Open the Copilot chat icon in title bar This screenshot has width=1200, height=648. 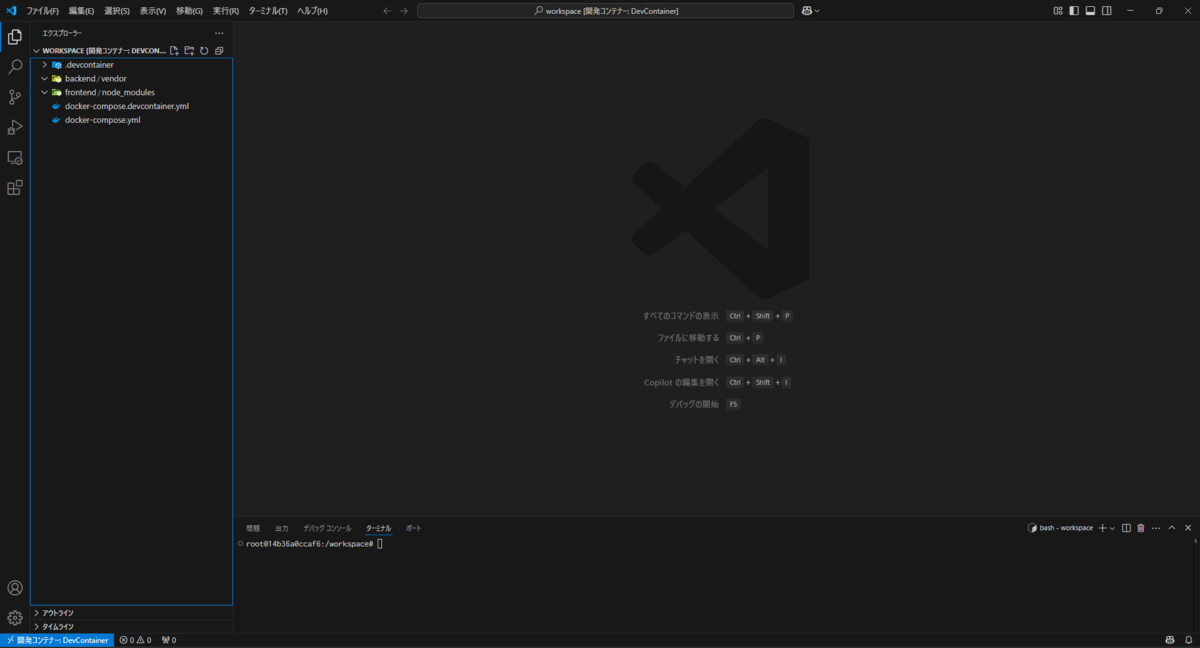tap(806, 11)
